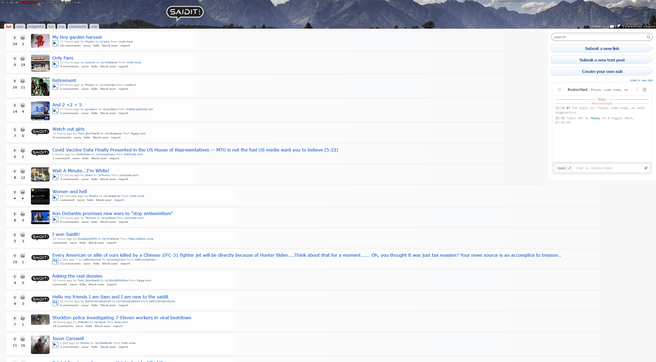
Task: Click 'block user' under 'Asking the real doosies'
Action: (x=96, y=285)
